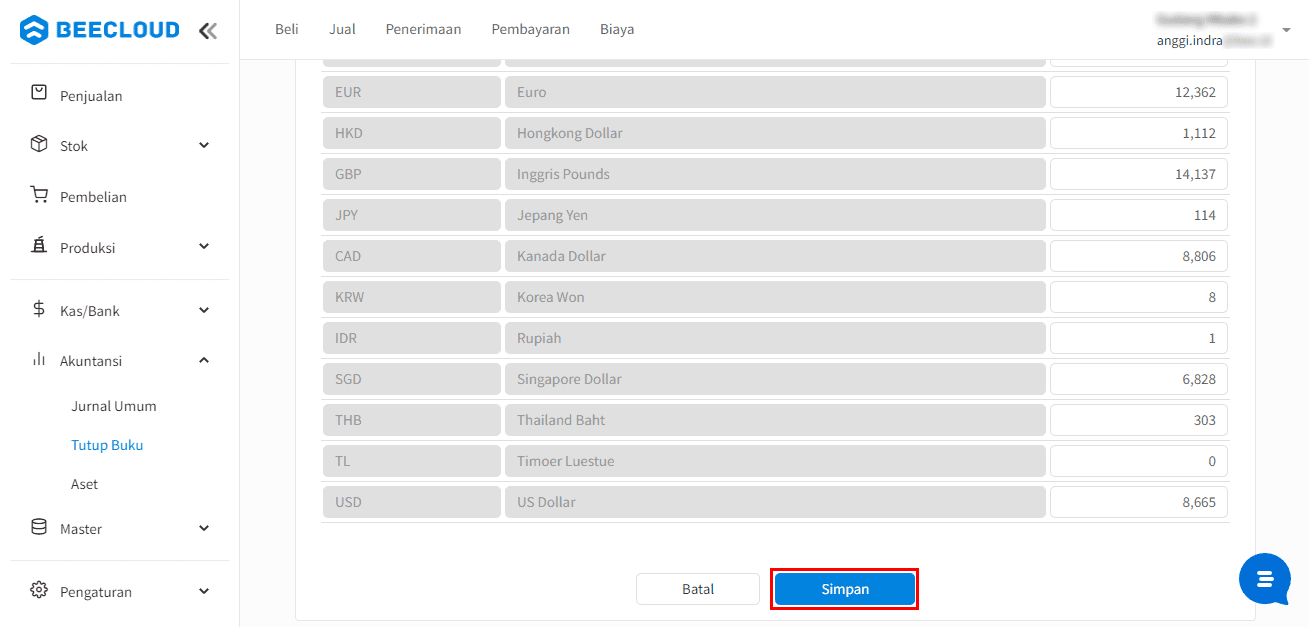Open the Biaya top menu
The width and height of the screenshot is (1309, 627).
(x=617, y=29)
